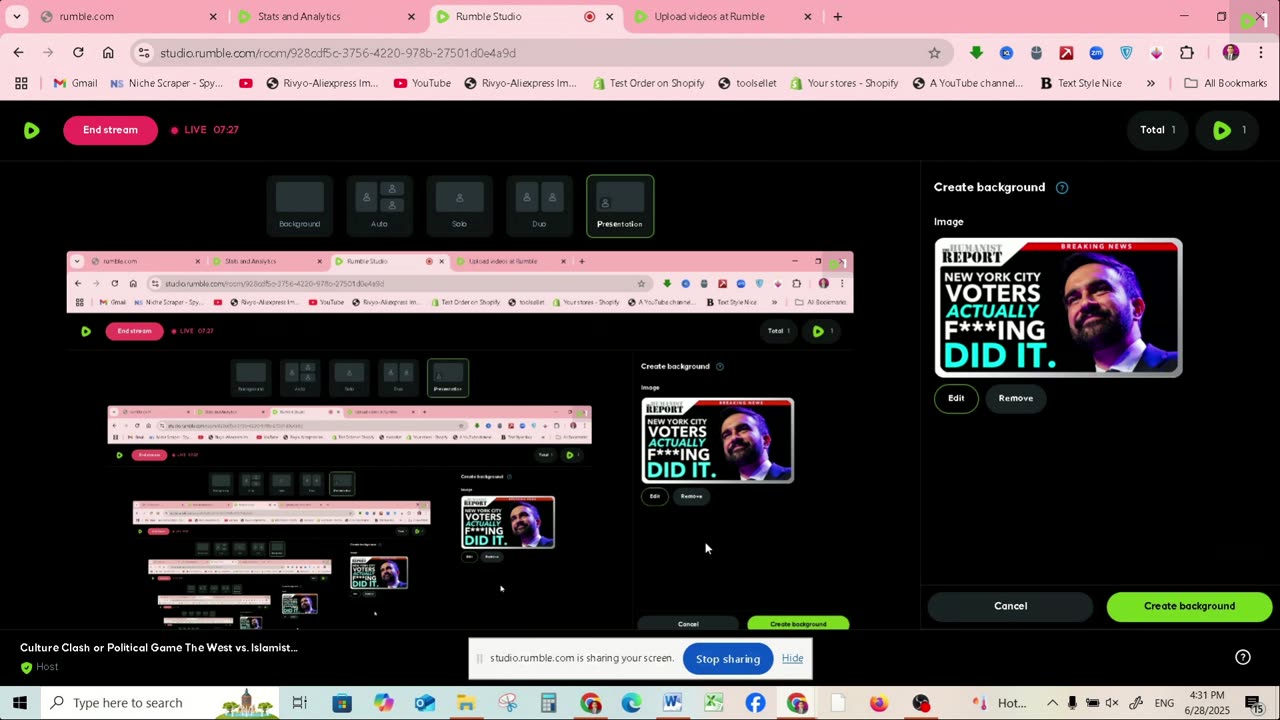Click the Type here to search box
The image size is (1280, 720).
160,703
